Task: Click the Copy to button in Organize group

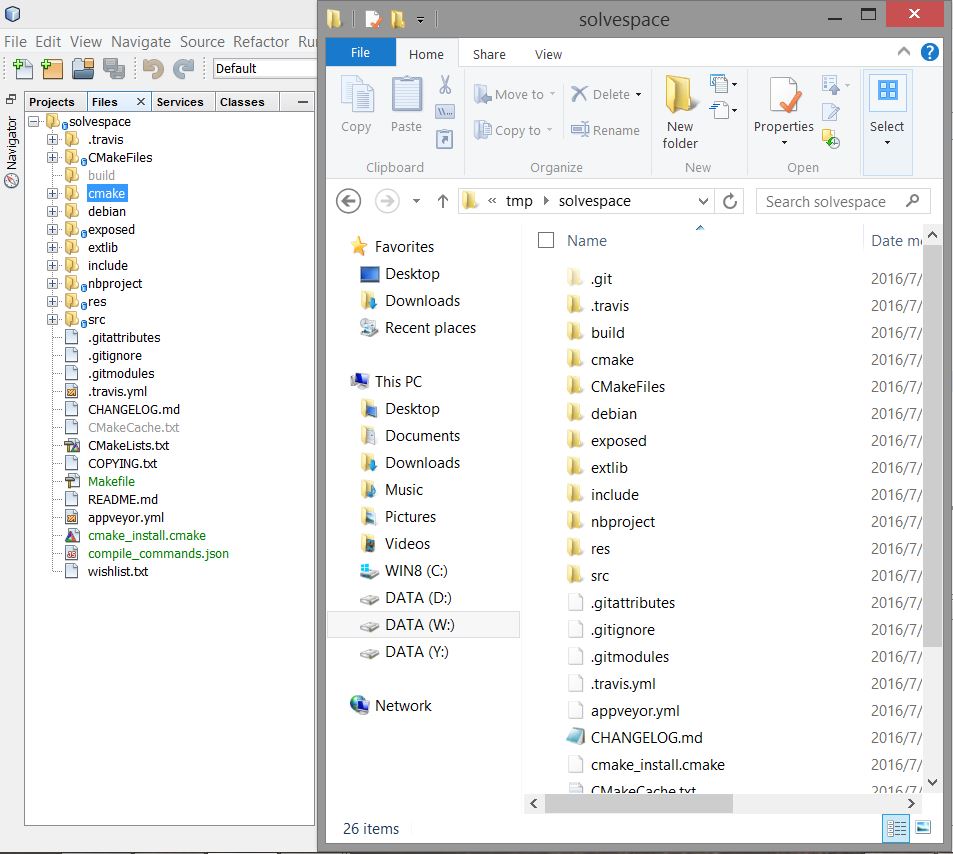Action: [512, 131]
